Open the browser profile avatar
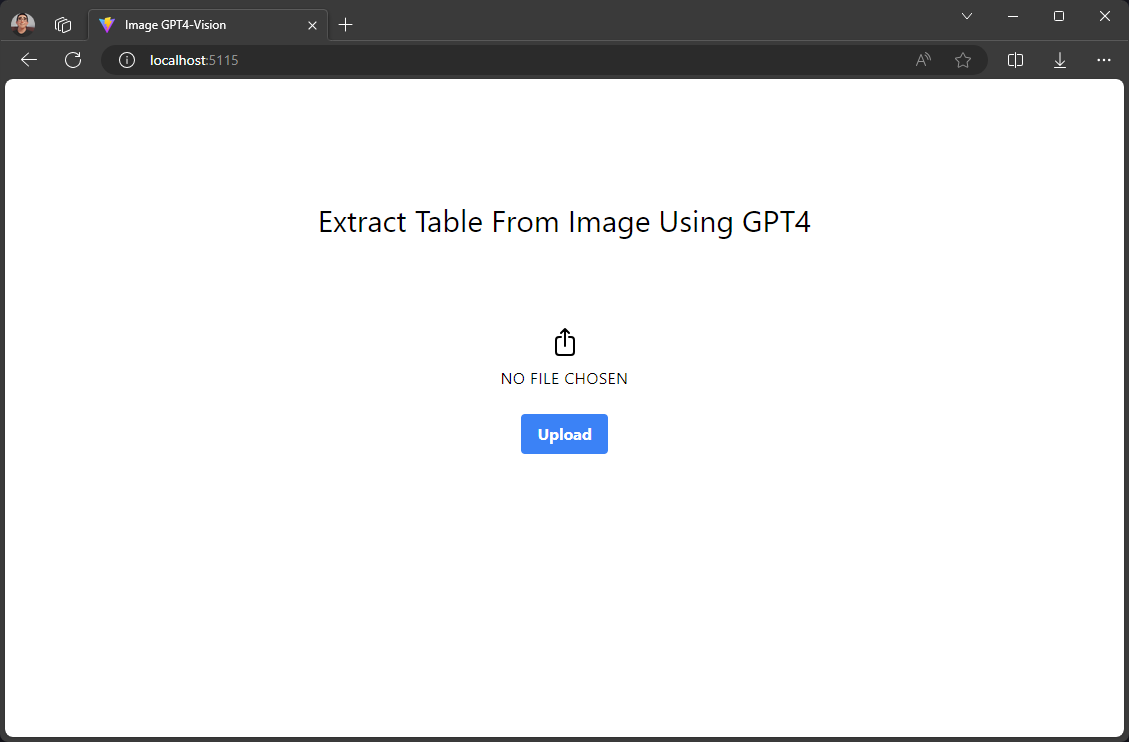The image size is (1129, 742). click(x=23, y=24)
